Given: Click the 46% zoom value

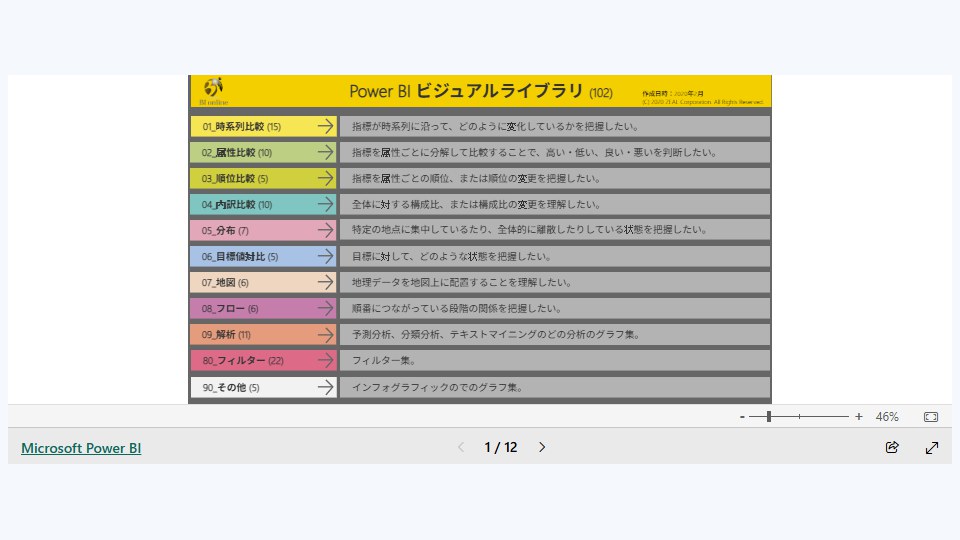Looking at the screenshot, I should (x=887, y=417).
